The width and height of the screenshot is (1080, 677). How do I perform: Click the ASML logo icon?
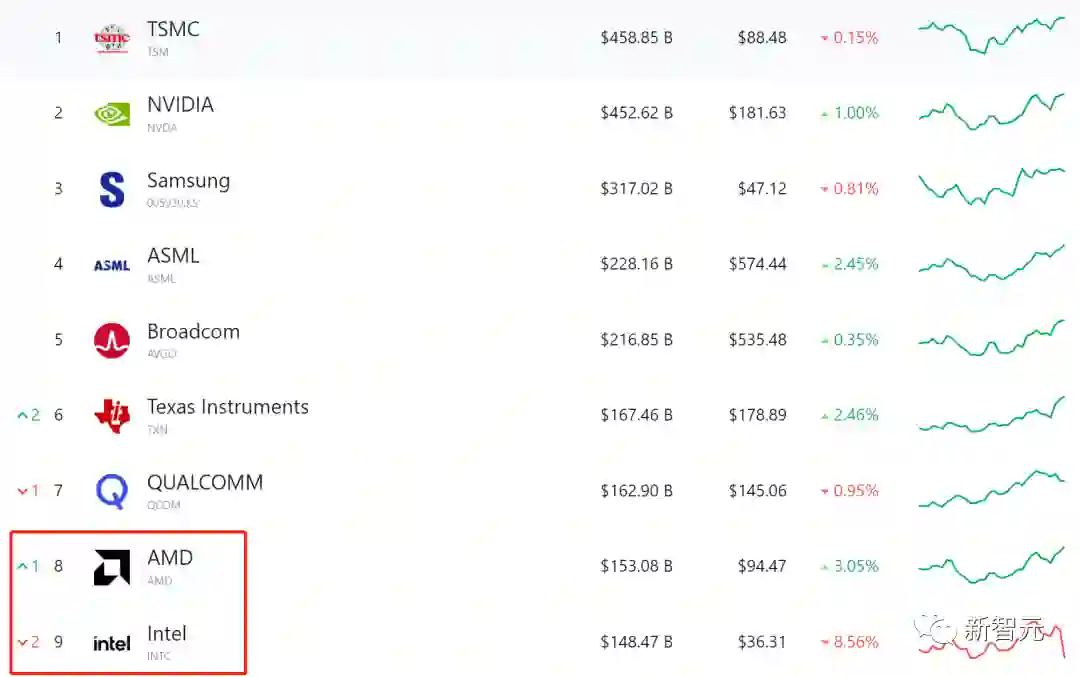tap(111, 265)
